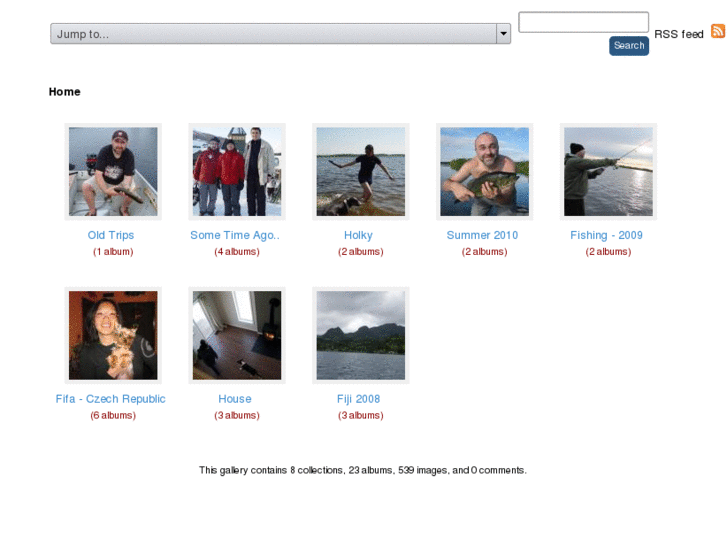Select the Home breadcrumb text

(64, 92)
